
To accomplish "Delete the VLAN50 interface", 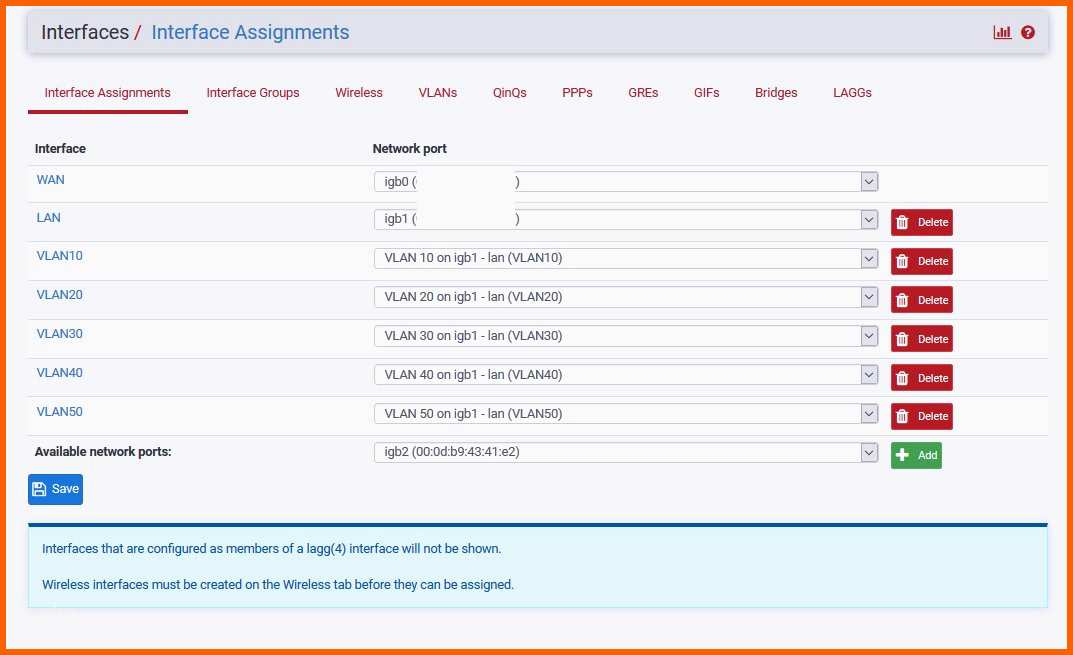I will [921, 416].
